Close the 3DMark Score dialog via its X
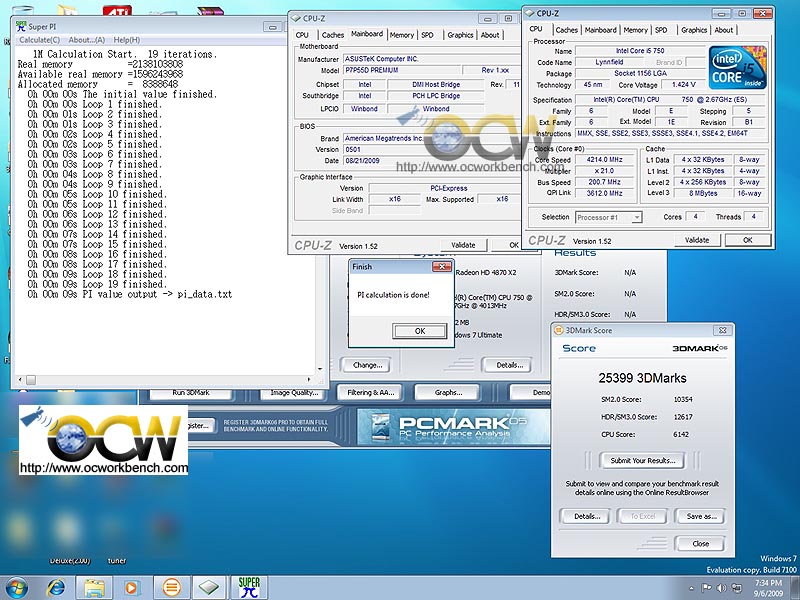The height and width of the screenshot is (600, 800). point(722,330)
